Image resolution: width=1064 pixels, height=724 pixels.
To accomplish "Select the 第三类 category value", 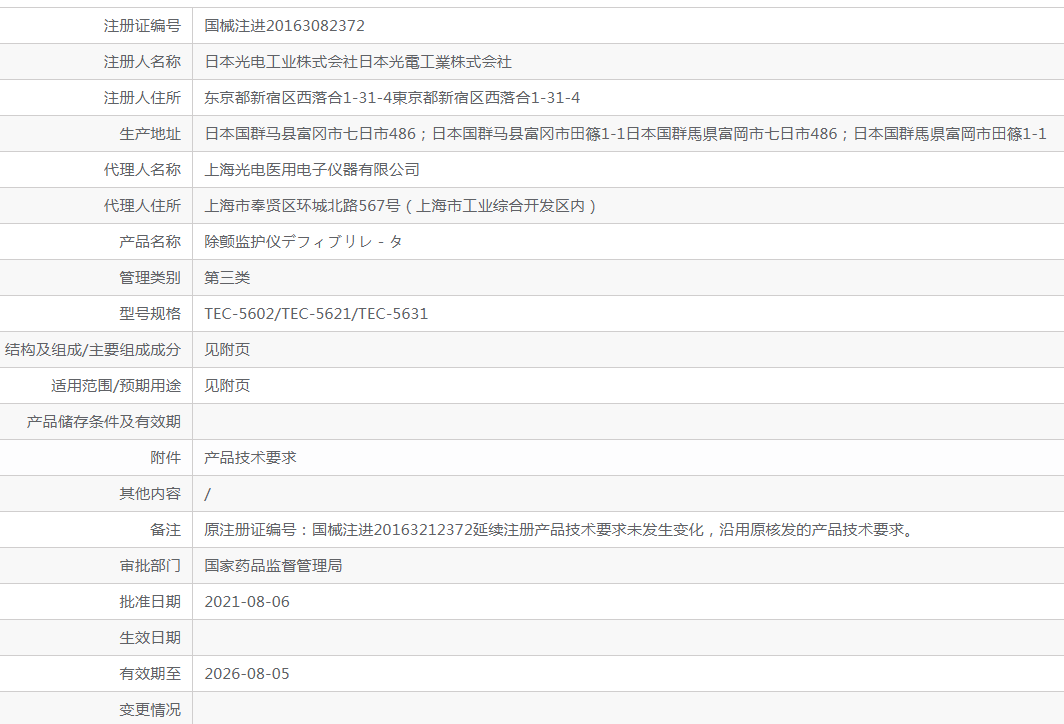I will [227, 278].
